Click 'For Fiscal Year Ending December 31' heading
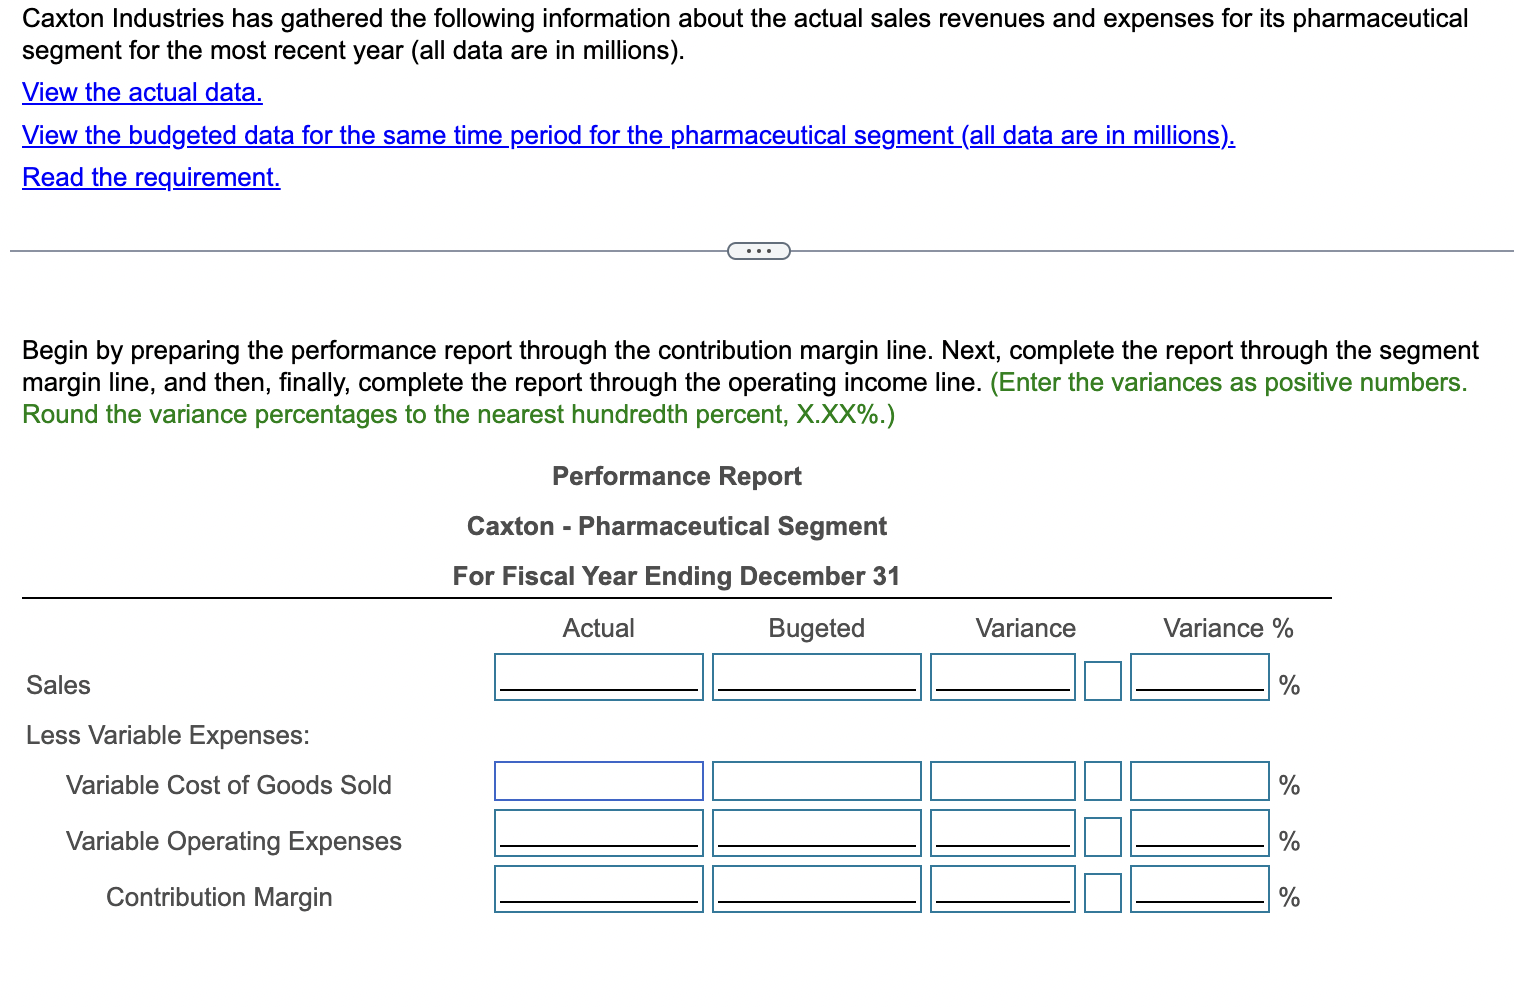Screen dimensions: 1514x1008 [677, 576]
